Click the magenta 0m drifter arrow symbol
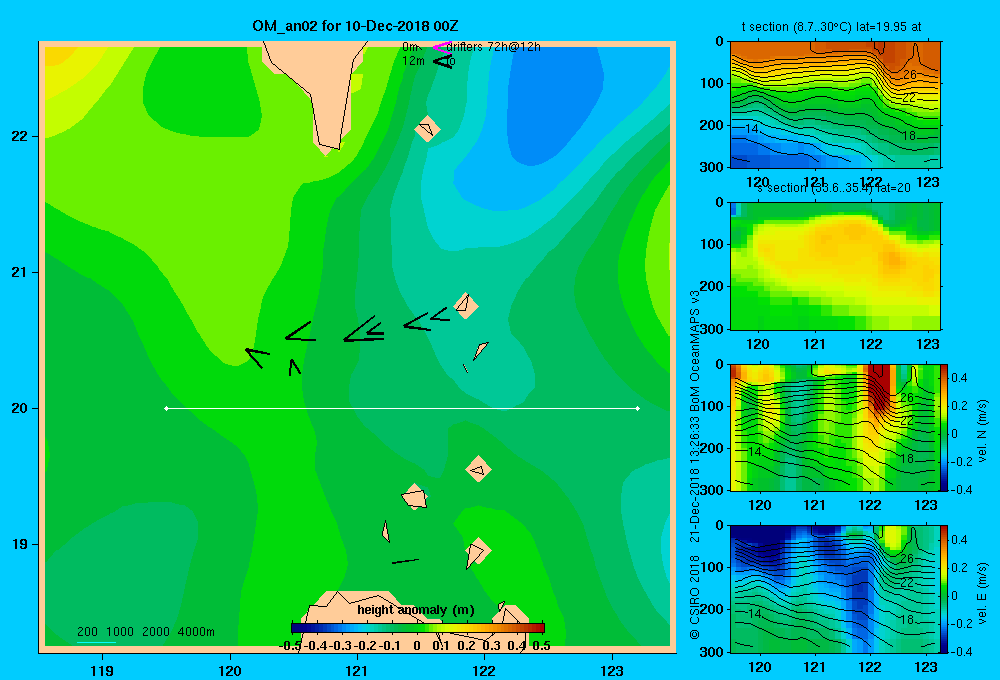Viewport: 1000px width, 680px height. pyautogui.click(x=442, y=47)
